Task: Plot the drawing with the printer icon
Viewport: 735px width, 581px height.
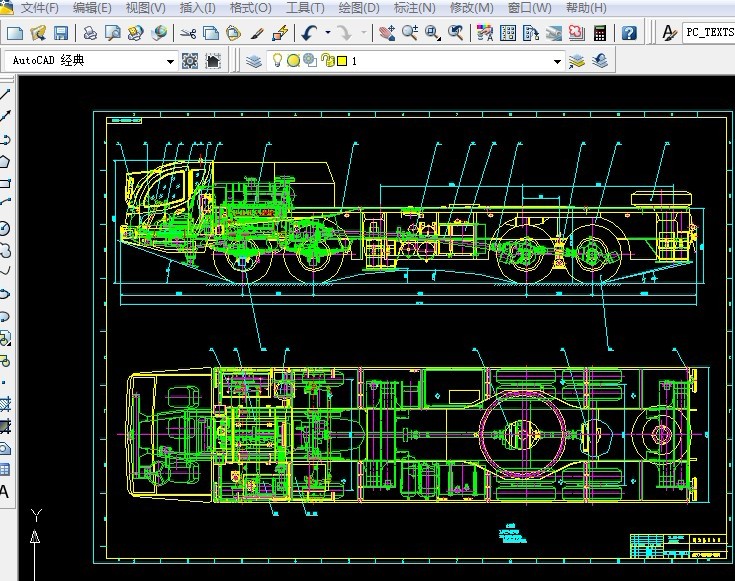Action: click(90, 33)
